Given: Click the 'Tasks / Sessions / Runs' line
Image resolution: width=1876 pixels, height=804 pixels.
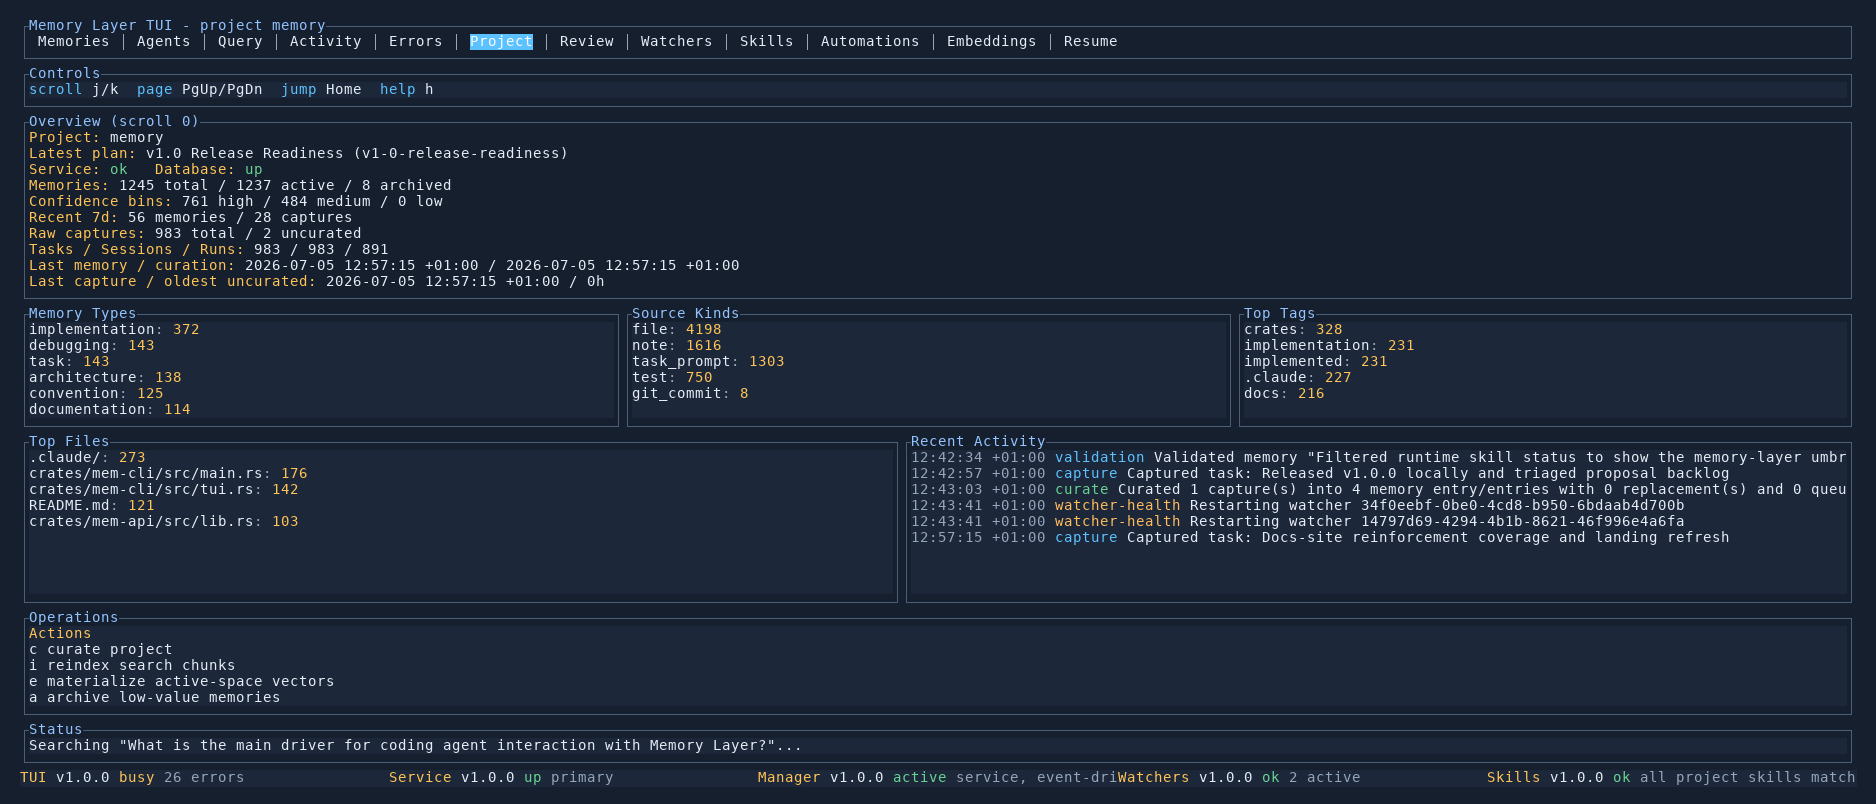Looking at the screenshot, I should [x=209, y=249].
